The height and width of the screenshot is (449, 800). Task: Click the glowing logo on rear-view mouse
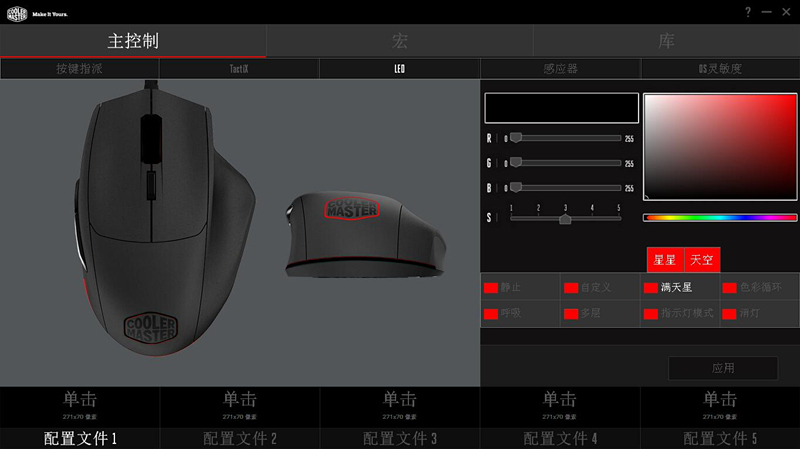click(352, 208)
